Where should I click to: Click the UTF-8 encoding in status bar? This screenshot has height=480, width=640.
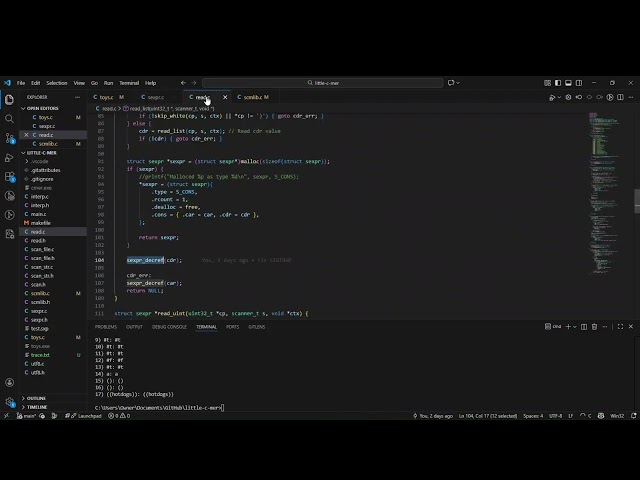555,415
